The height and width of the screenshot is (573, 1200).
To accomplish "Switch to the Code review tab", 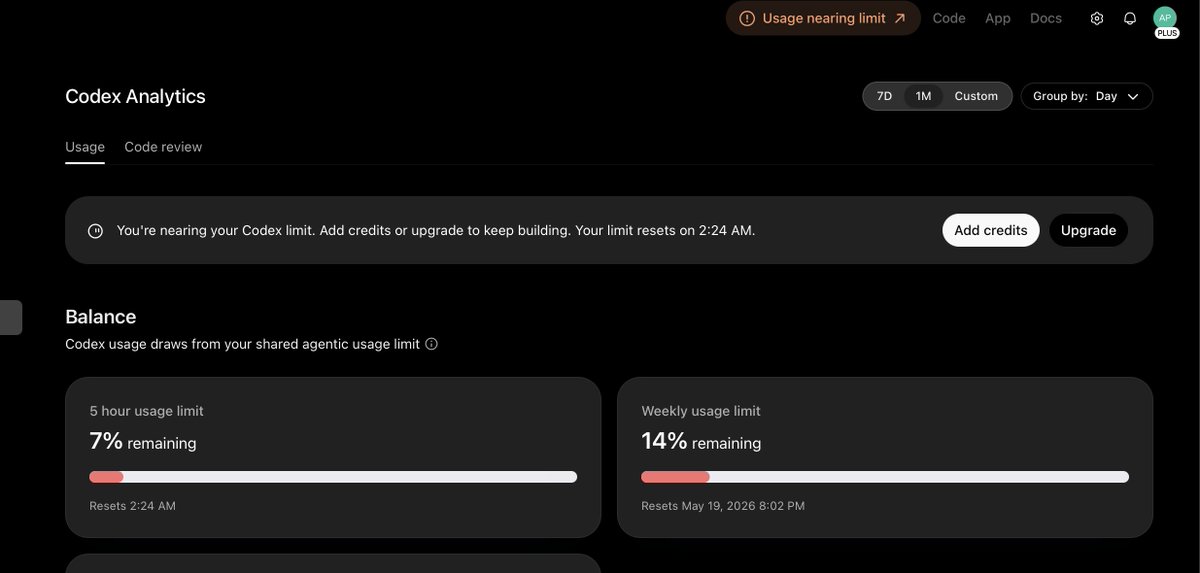I will click(163, 147).
